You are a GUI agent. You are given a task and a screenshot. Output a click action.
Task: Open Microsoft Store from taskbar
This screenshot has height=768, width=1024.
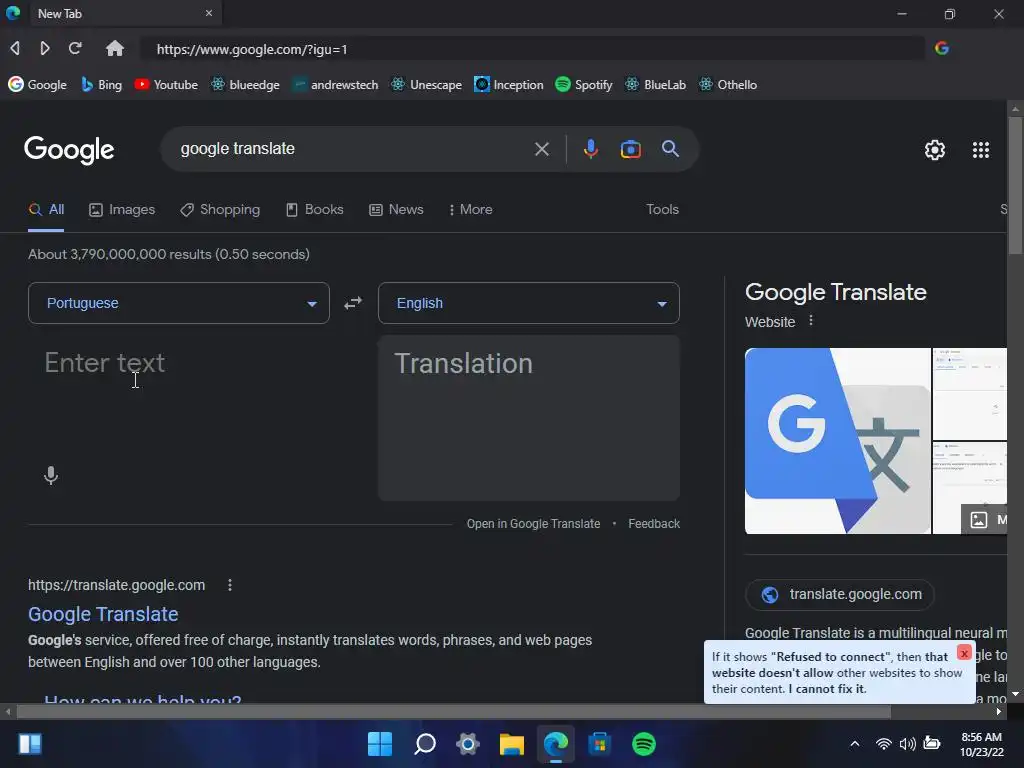tap(600, 744)
